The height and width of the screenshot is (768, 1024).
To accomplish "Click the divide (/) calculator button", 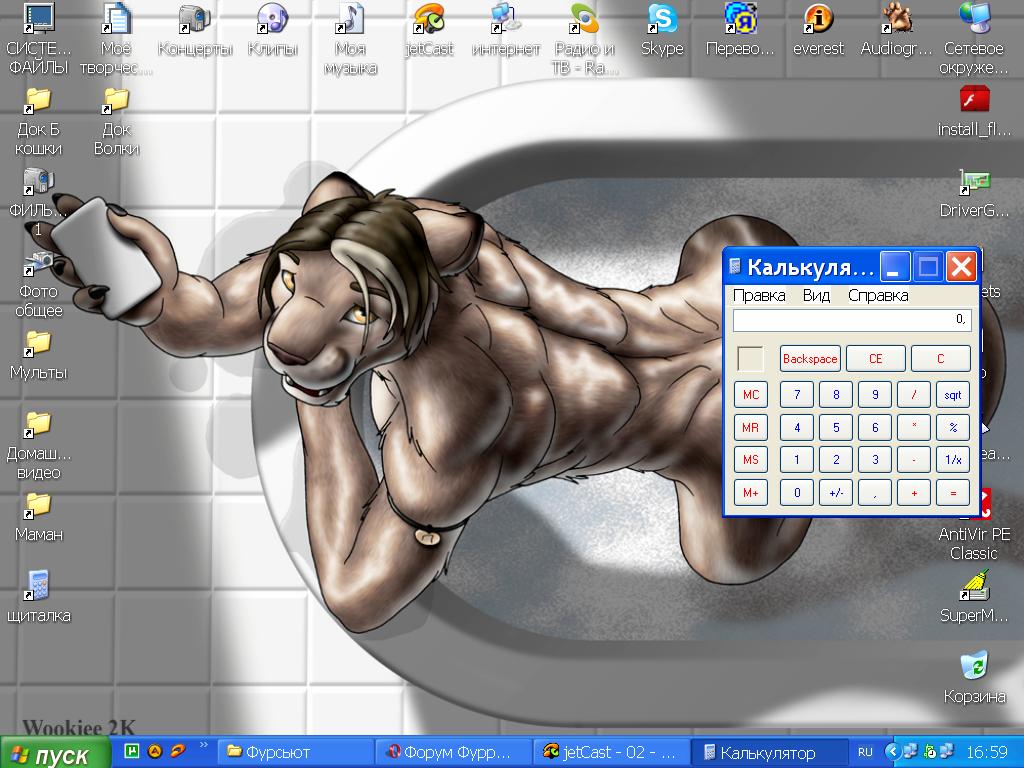I will click(x=914, y=394).
